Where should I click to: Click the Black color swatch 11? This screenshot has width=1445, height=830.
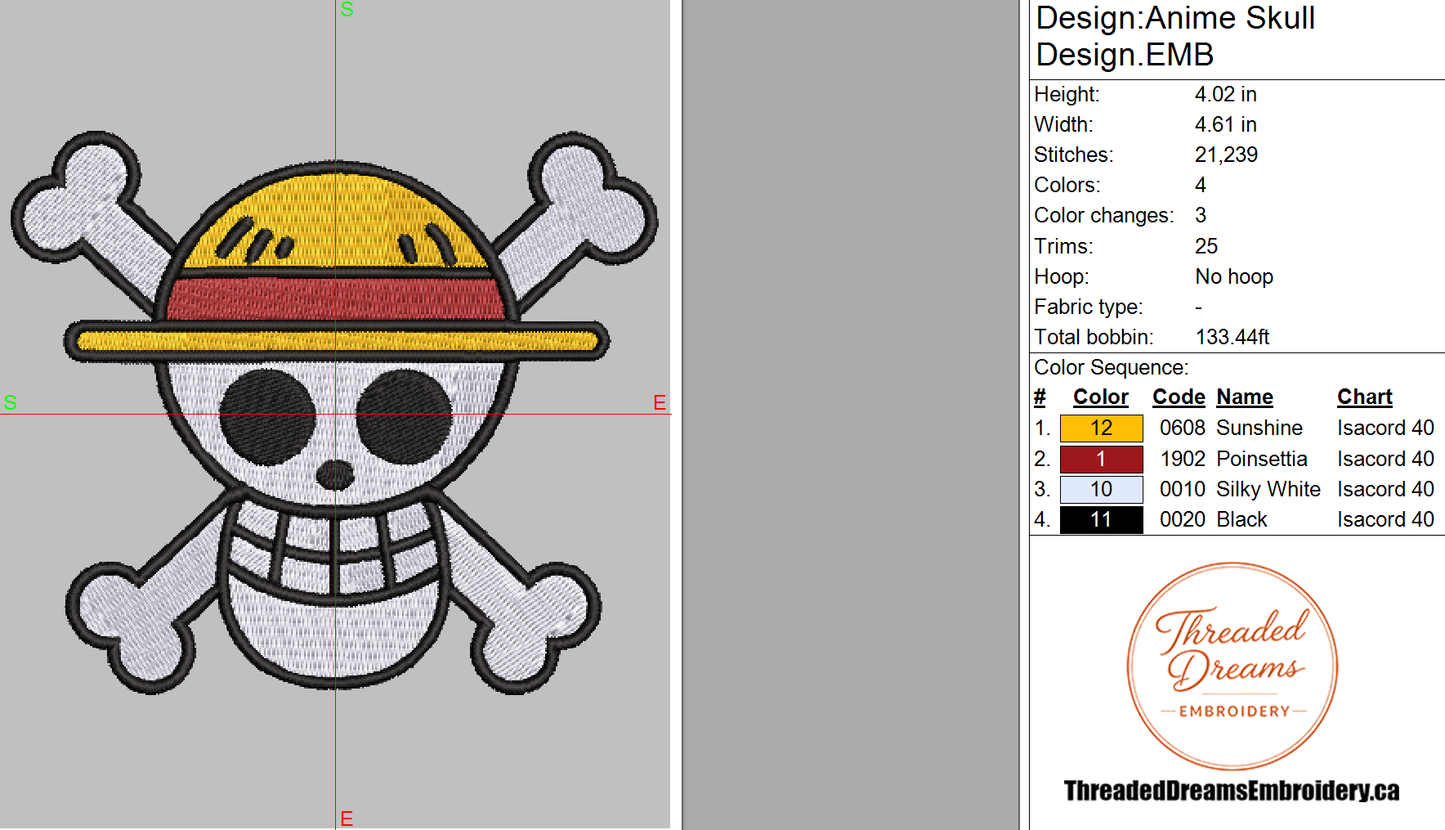1101,520
